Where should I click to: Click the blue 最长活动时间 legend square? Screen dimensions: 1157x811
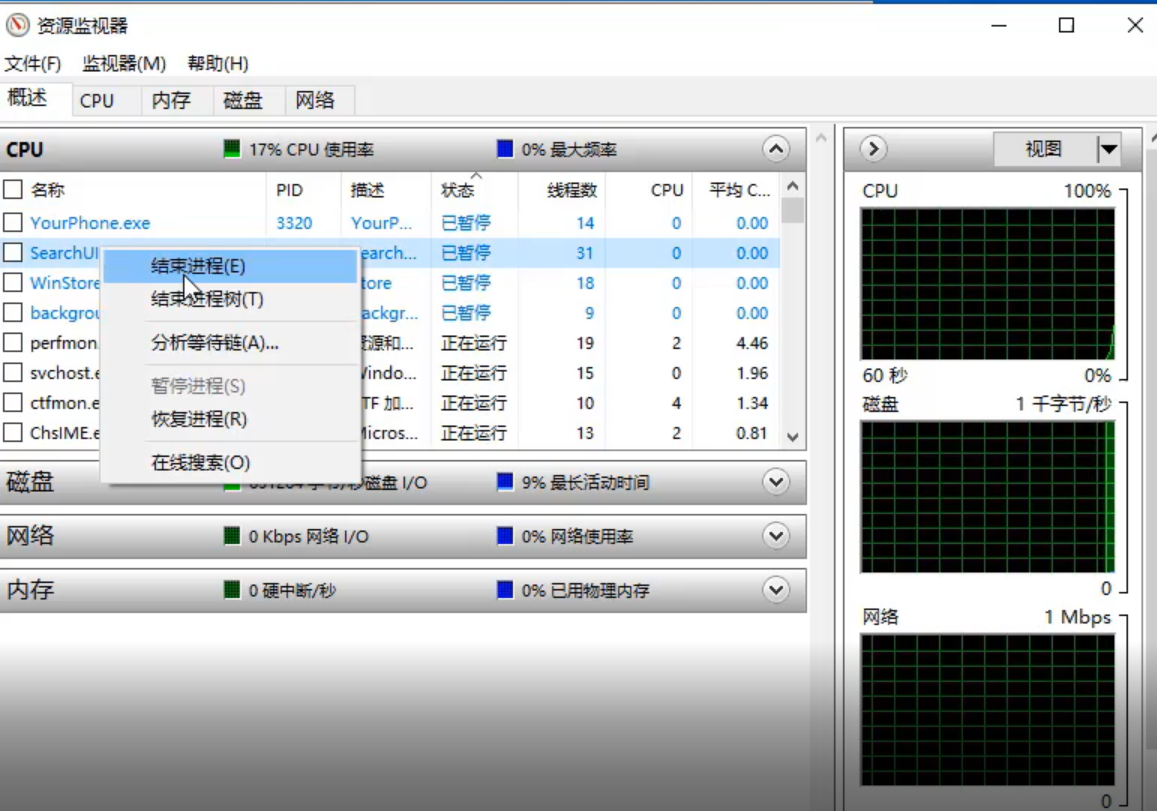click(x=503, y=482)
